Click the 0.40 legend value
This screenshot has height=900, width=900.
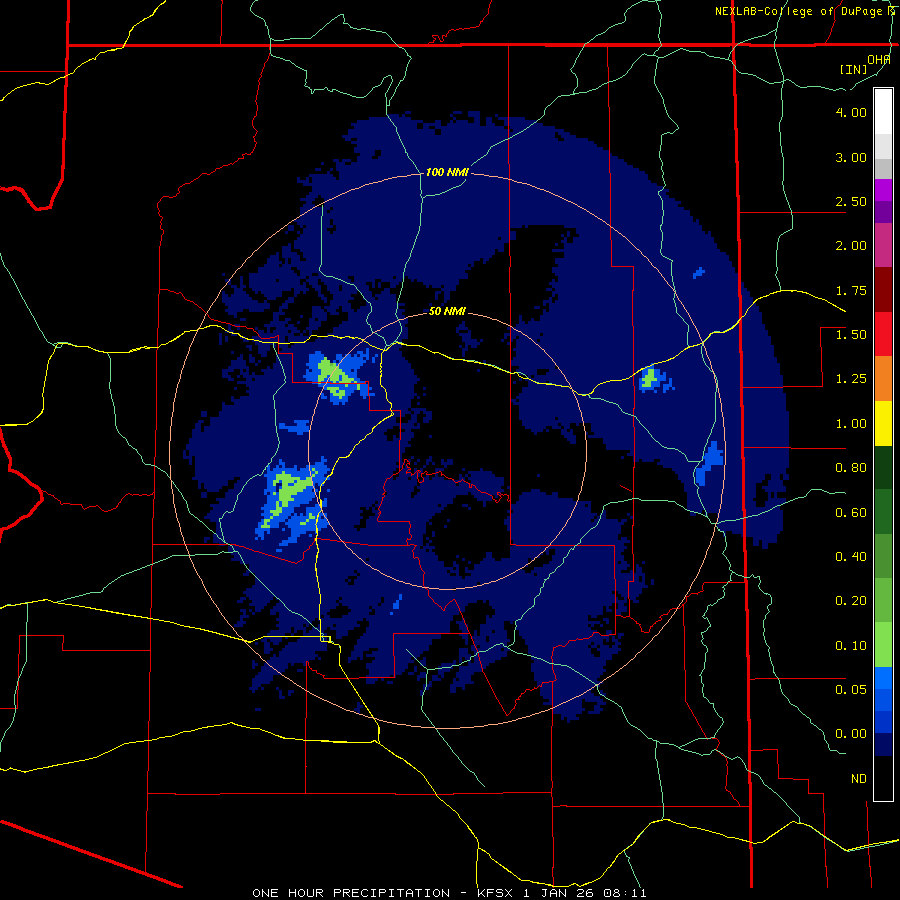coord(851,557)
